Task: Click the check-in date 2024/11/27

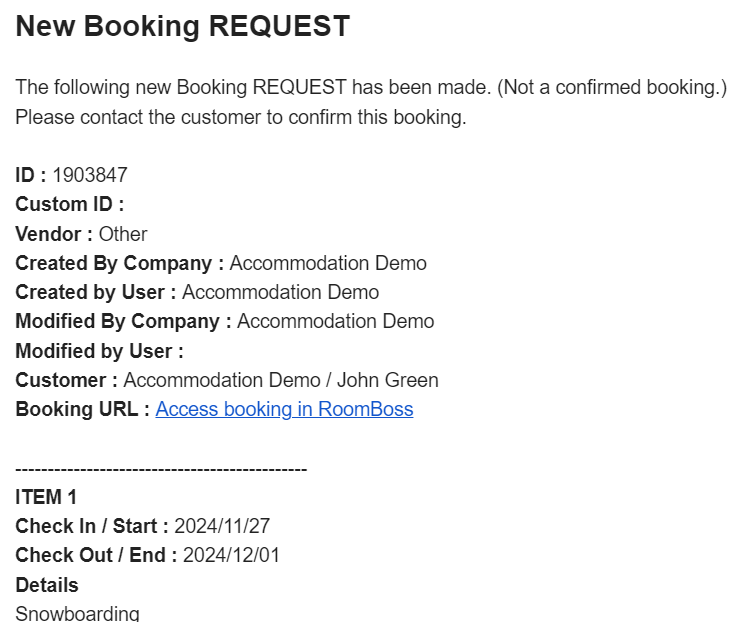Action: [x=222, y=526]
